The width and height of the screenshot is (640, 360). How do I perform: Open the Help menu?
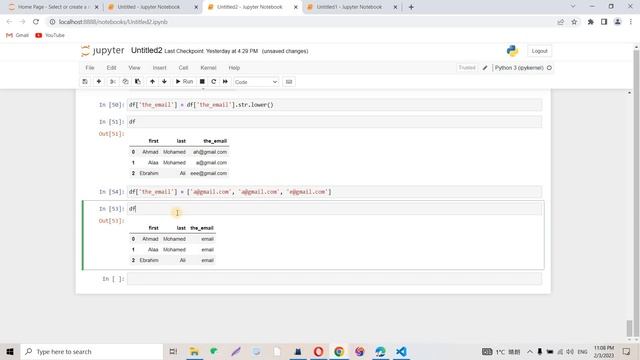click(x=234, y=68)
